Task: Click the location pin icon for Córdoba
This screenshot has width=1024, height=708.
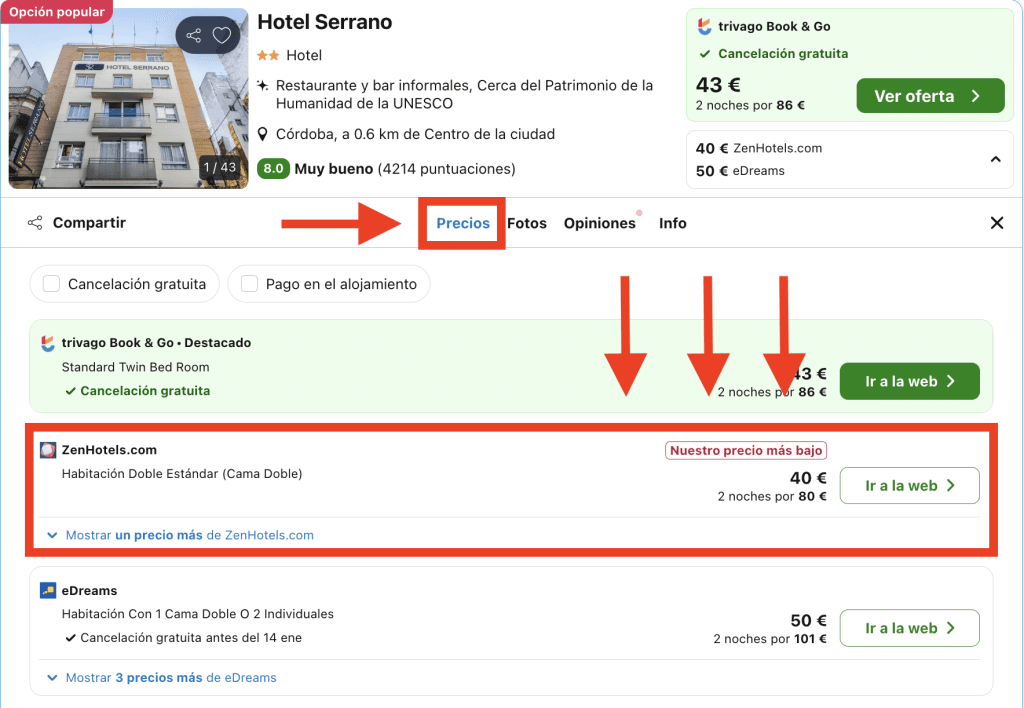Action: coord(263,134)
